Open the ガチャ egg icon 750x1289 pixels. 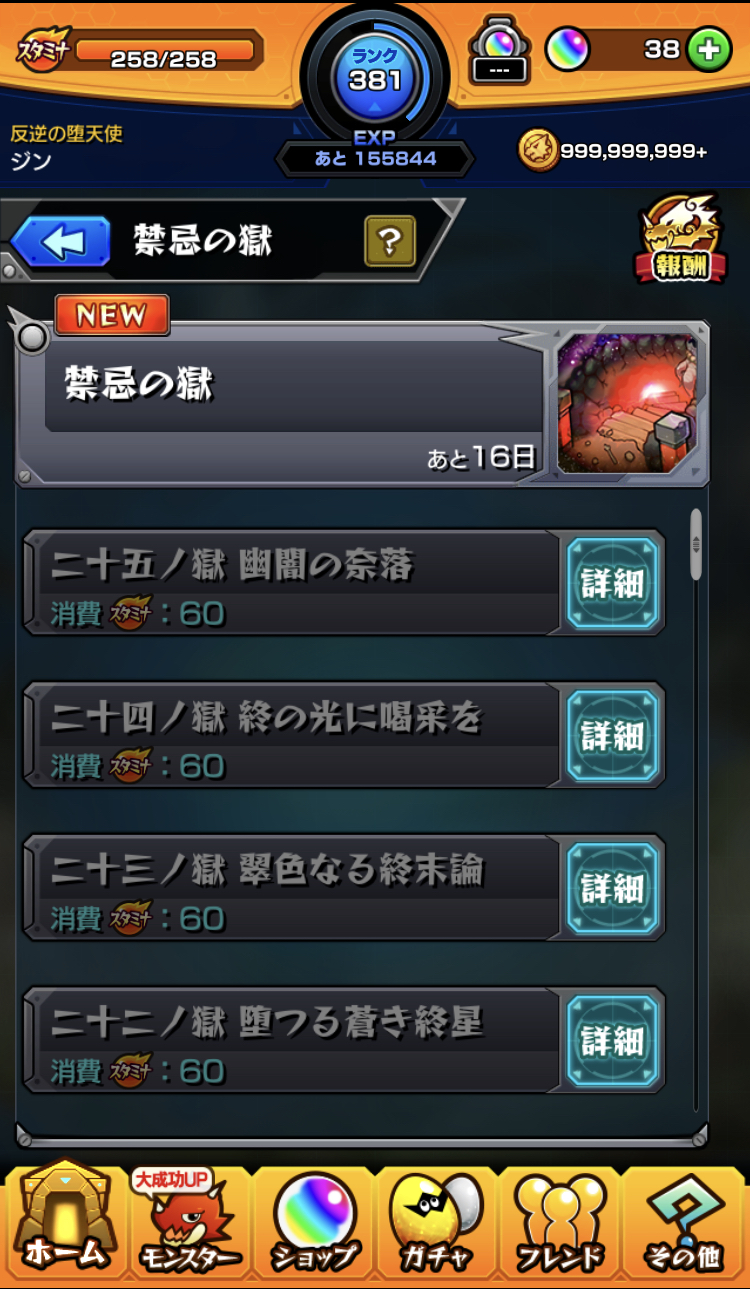(x=436, y=1222)
